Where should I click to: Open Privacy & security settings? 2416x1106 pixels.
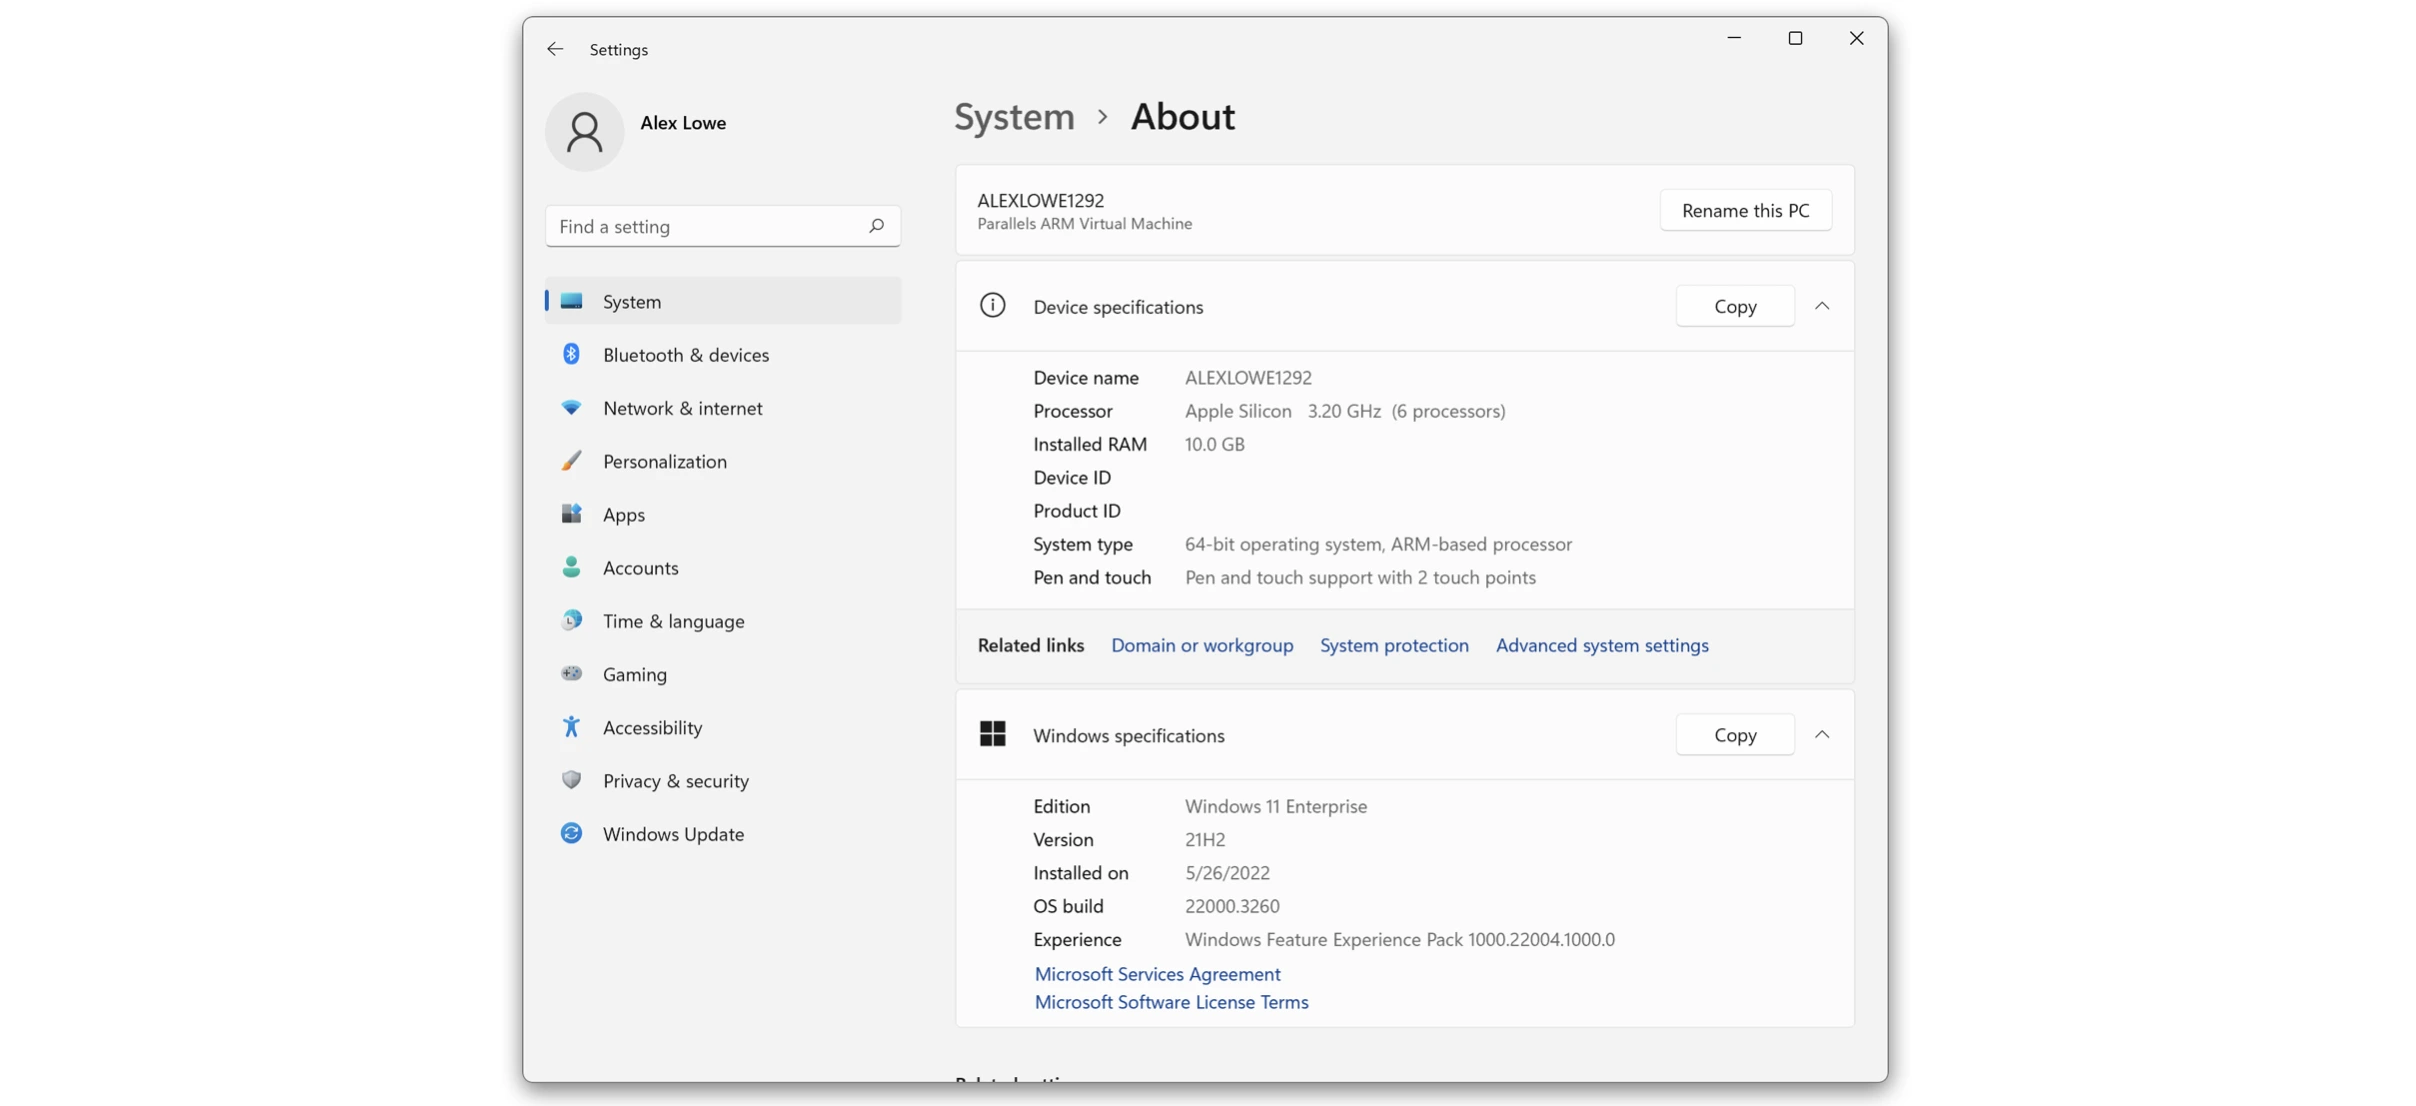pyautogui.click(x=676, y=780)
